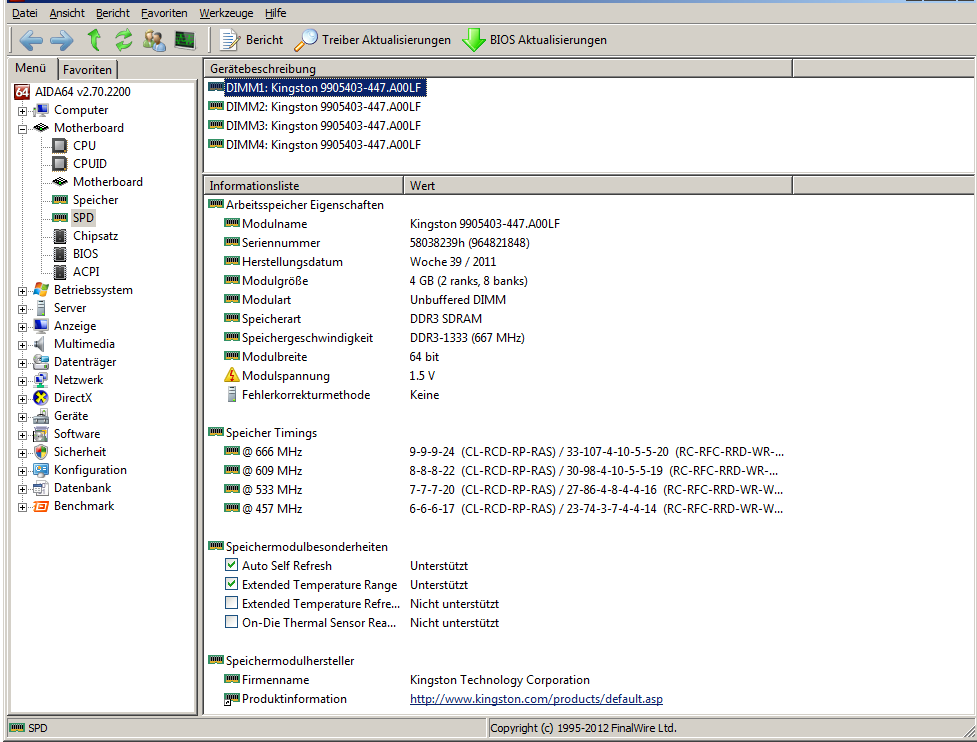Expand the Netzwerk tree node

(22, 381)
